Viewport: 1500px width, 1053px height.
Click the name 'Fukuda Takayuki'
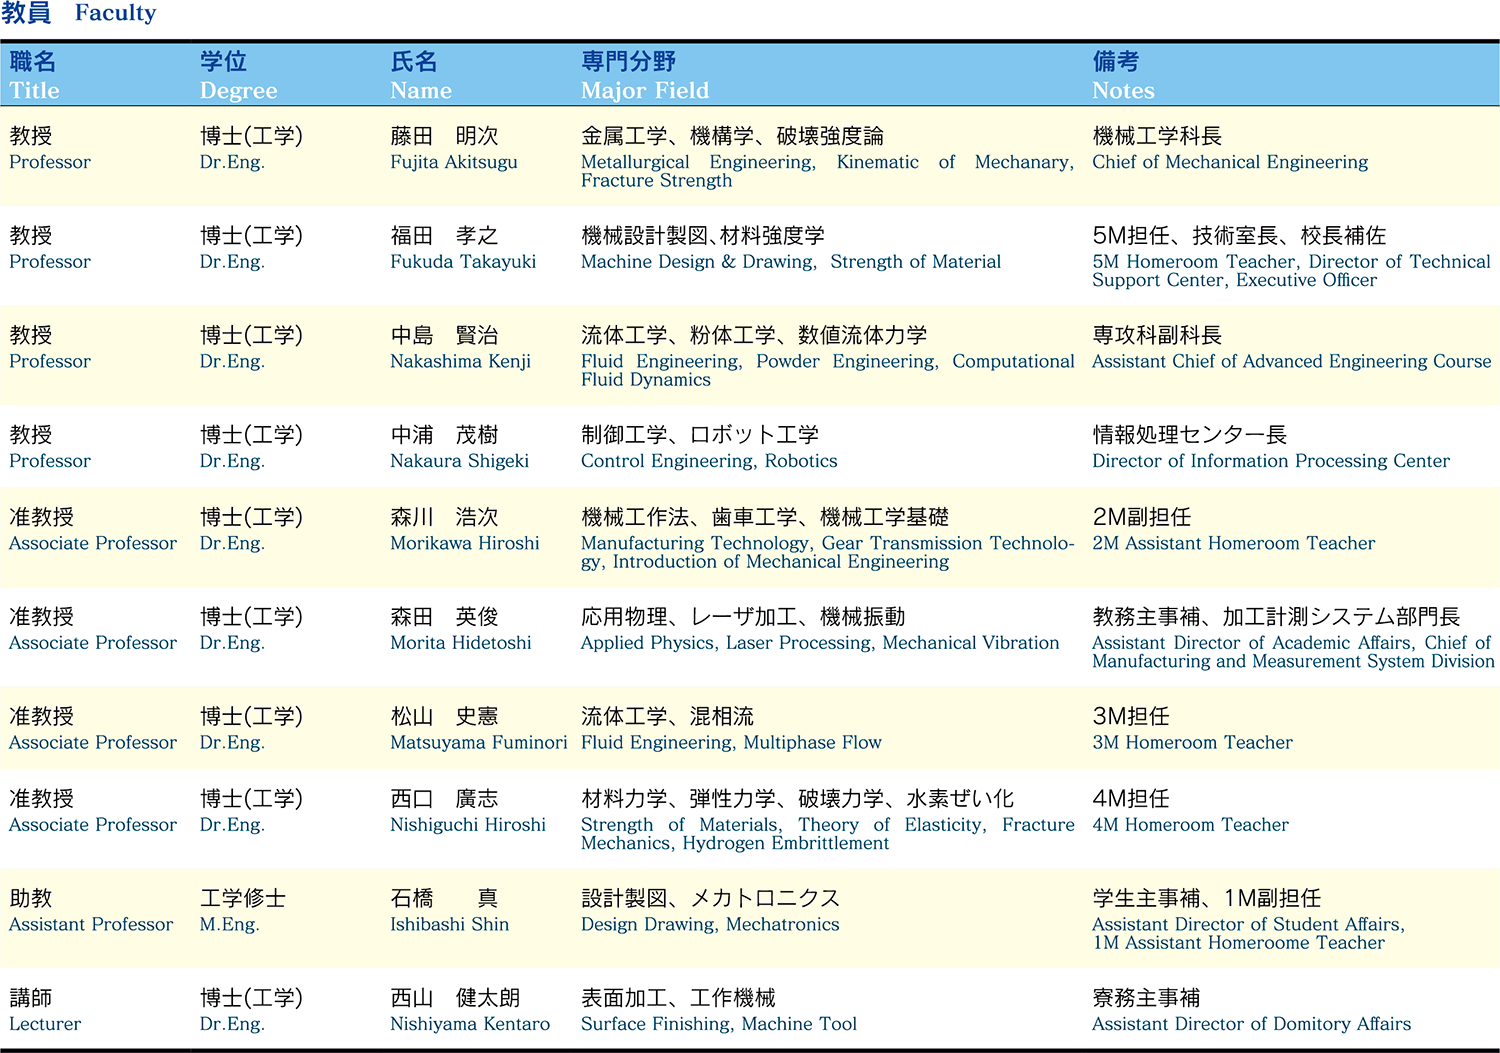click(463, 262)
